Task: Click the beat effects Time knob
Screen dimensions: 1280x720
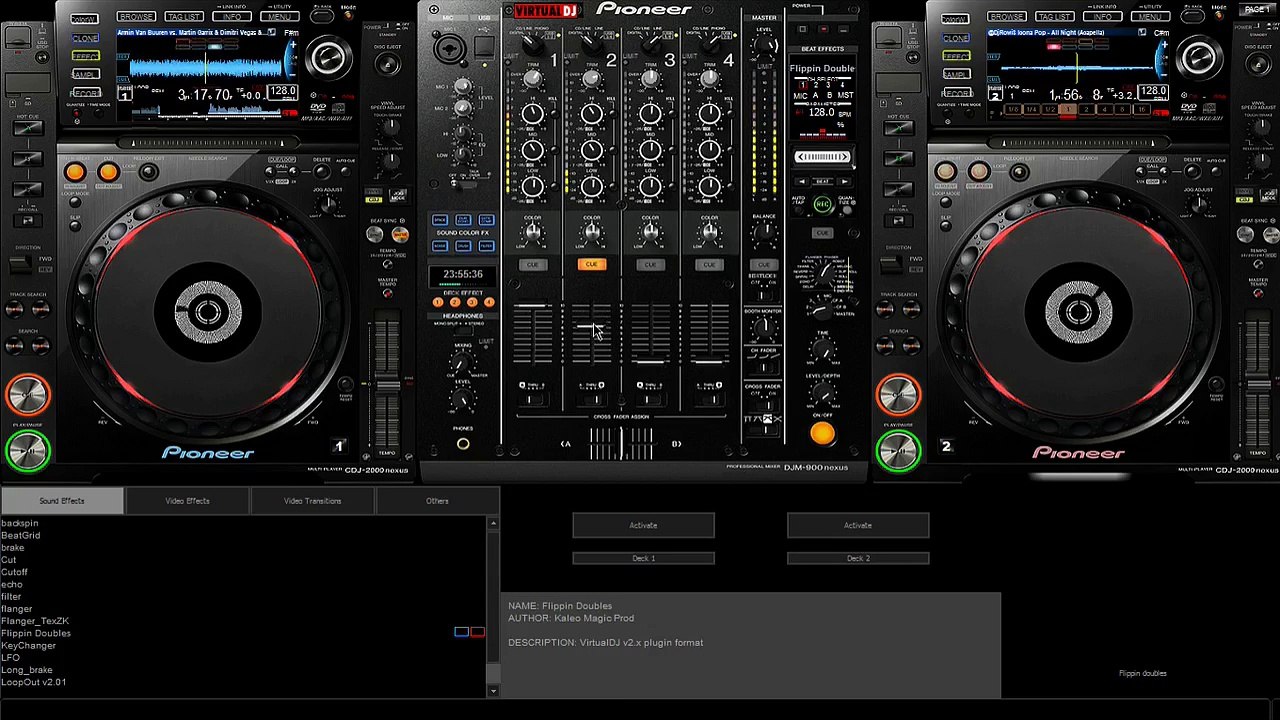Action: [x=822, y=349]
